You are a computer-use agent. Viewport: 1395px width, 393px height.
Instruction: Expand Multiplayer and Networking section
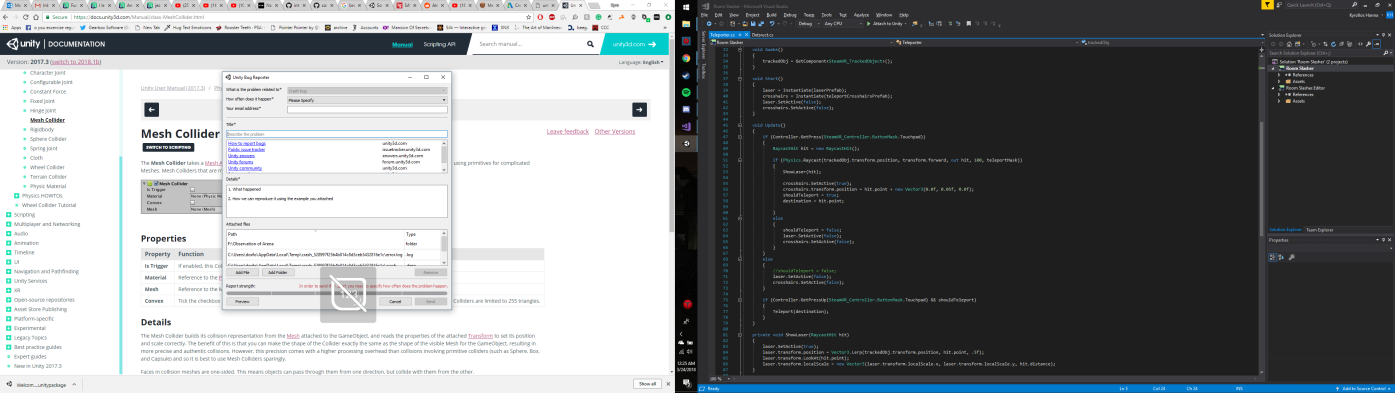pyautogui.click(x=9, y=224)
